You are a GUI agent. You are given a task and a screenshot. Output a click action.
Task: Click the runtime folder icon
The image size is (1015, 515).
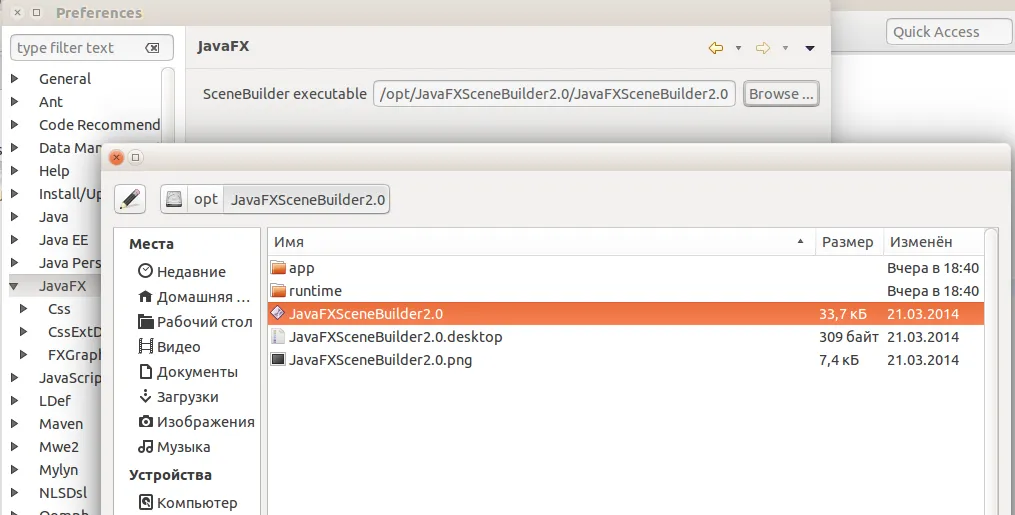tap(278, 290)
